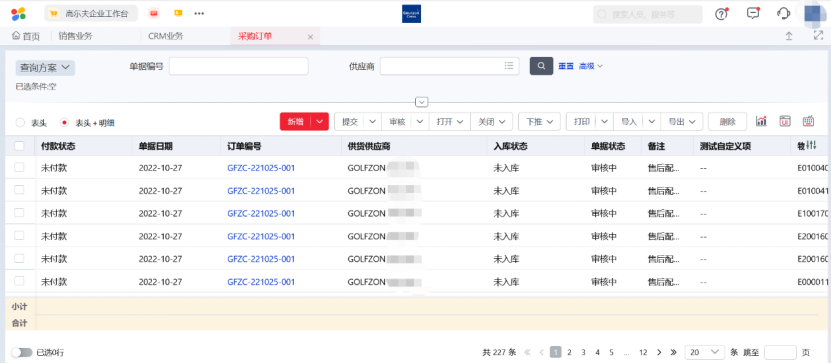Screen dimensions: 831x364
Task: Toggle fullscreen expand icon in tab bar
Action: click(818, 35)
